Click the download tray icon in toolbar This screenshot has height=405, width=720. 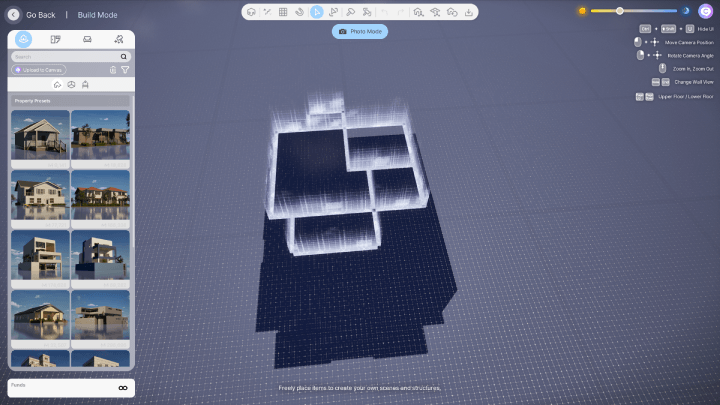[468, 12]
